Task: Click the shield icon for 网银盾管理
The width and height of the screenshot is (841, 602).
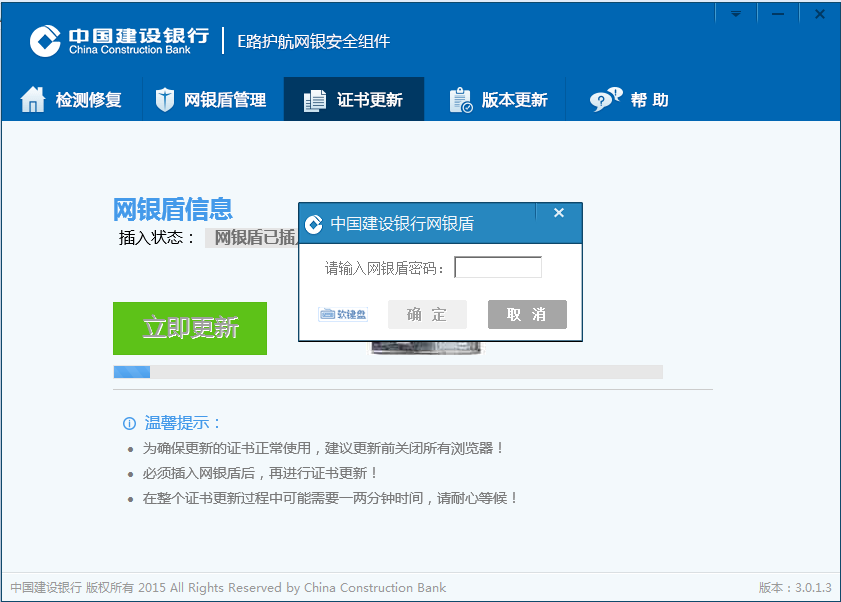Action: [x=165, y=100]
